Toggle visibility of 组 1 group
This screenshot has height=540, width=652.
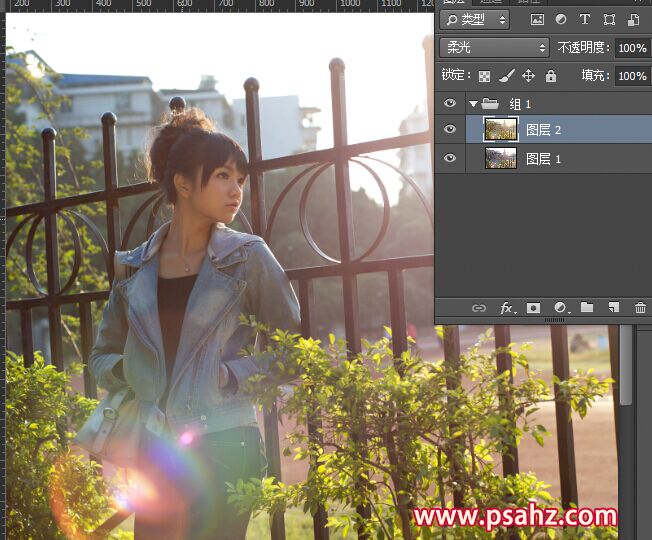click(x=450, y=103)
